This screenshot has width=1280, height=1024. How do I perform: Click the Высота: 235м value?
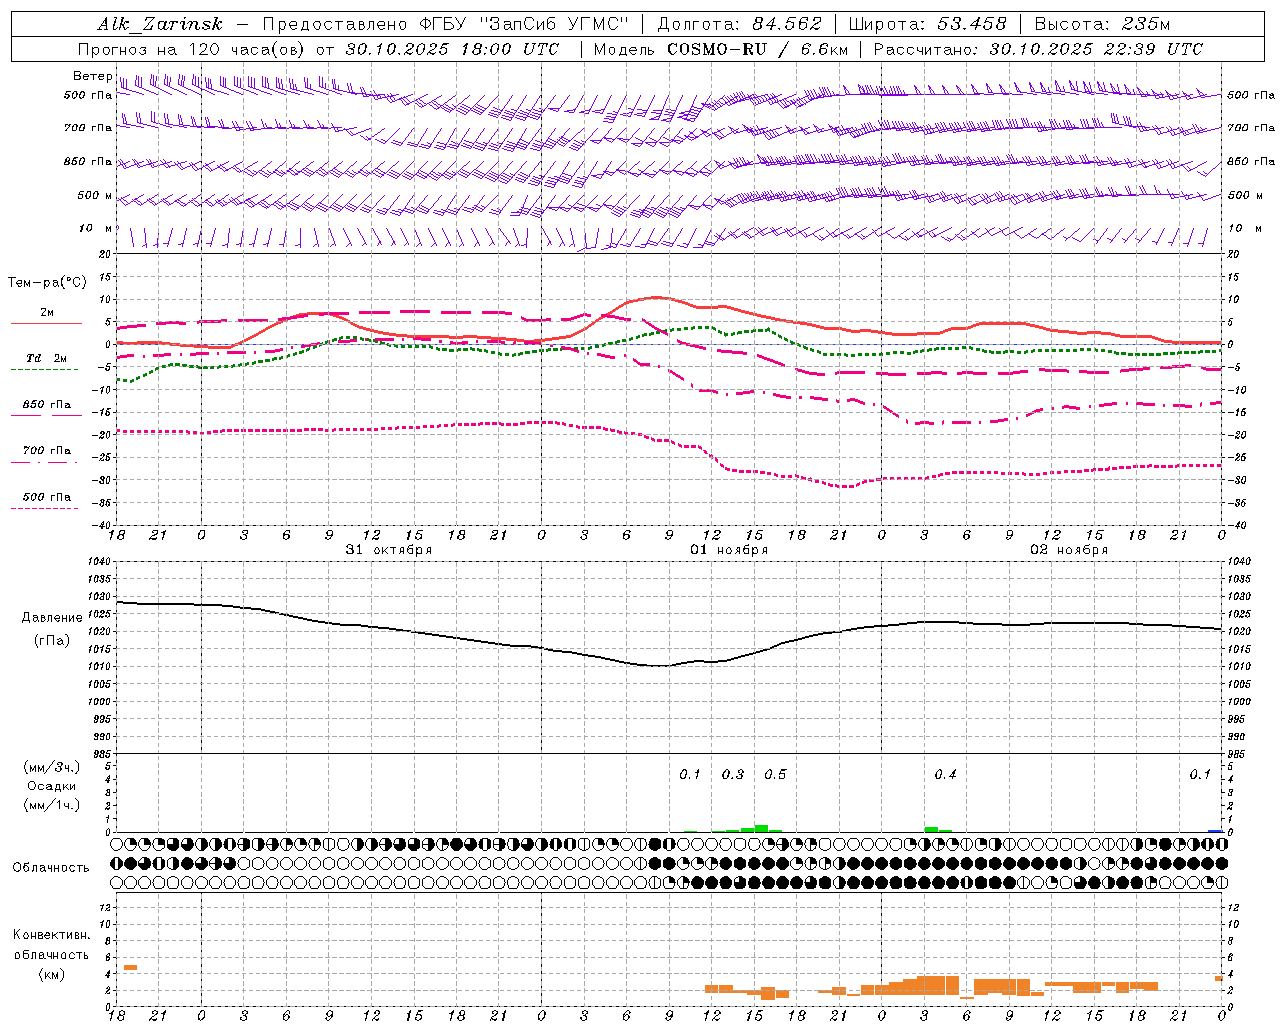(1102, 24)
